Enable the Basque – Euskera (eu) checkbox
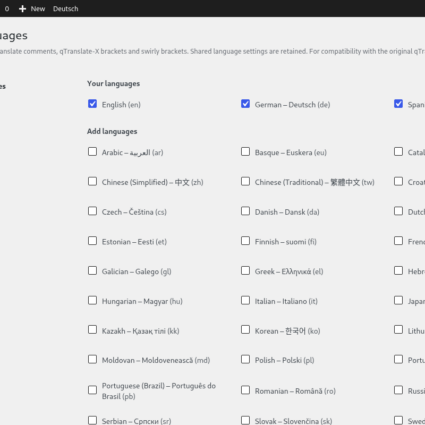This screenshot has height=425, width=425. (245, 152)
